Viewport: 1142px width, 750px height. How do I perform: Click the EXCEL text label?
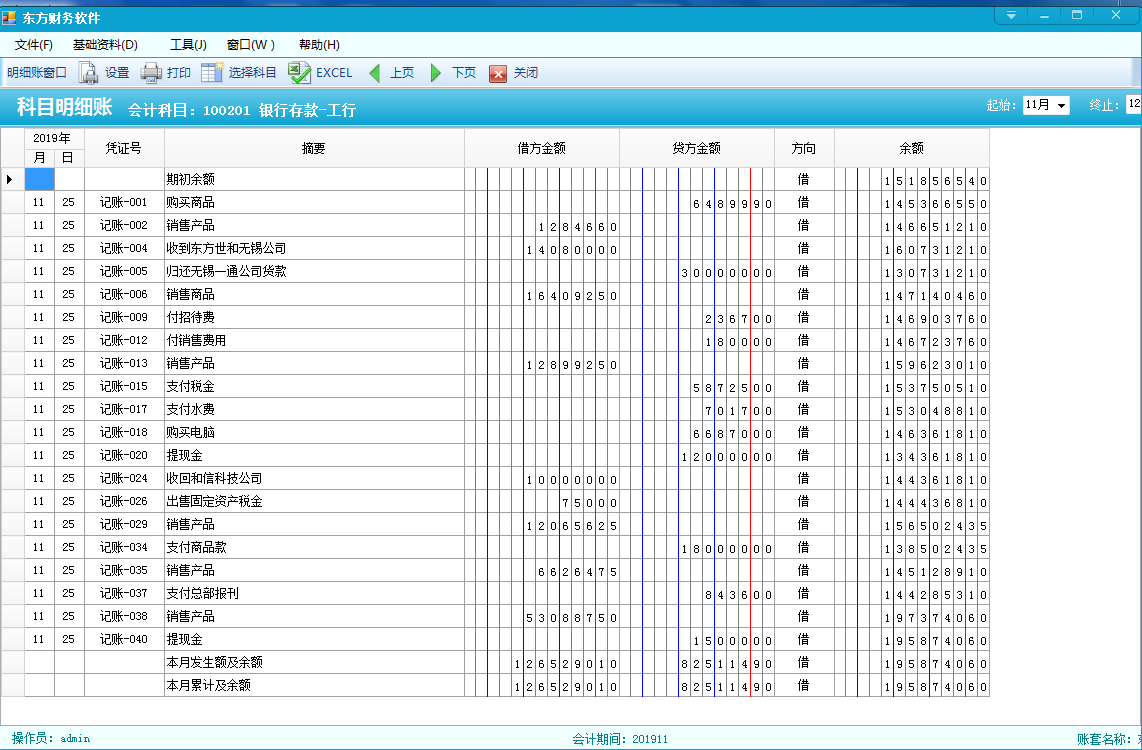[334, 73]
